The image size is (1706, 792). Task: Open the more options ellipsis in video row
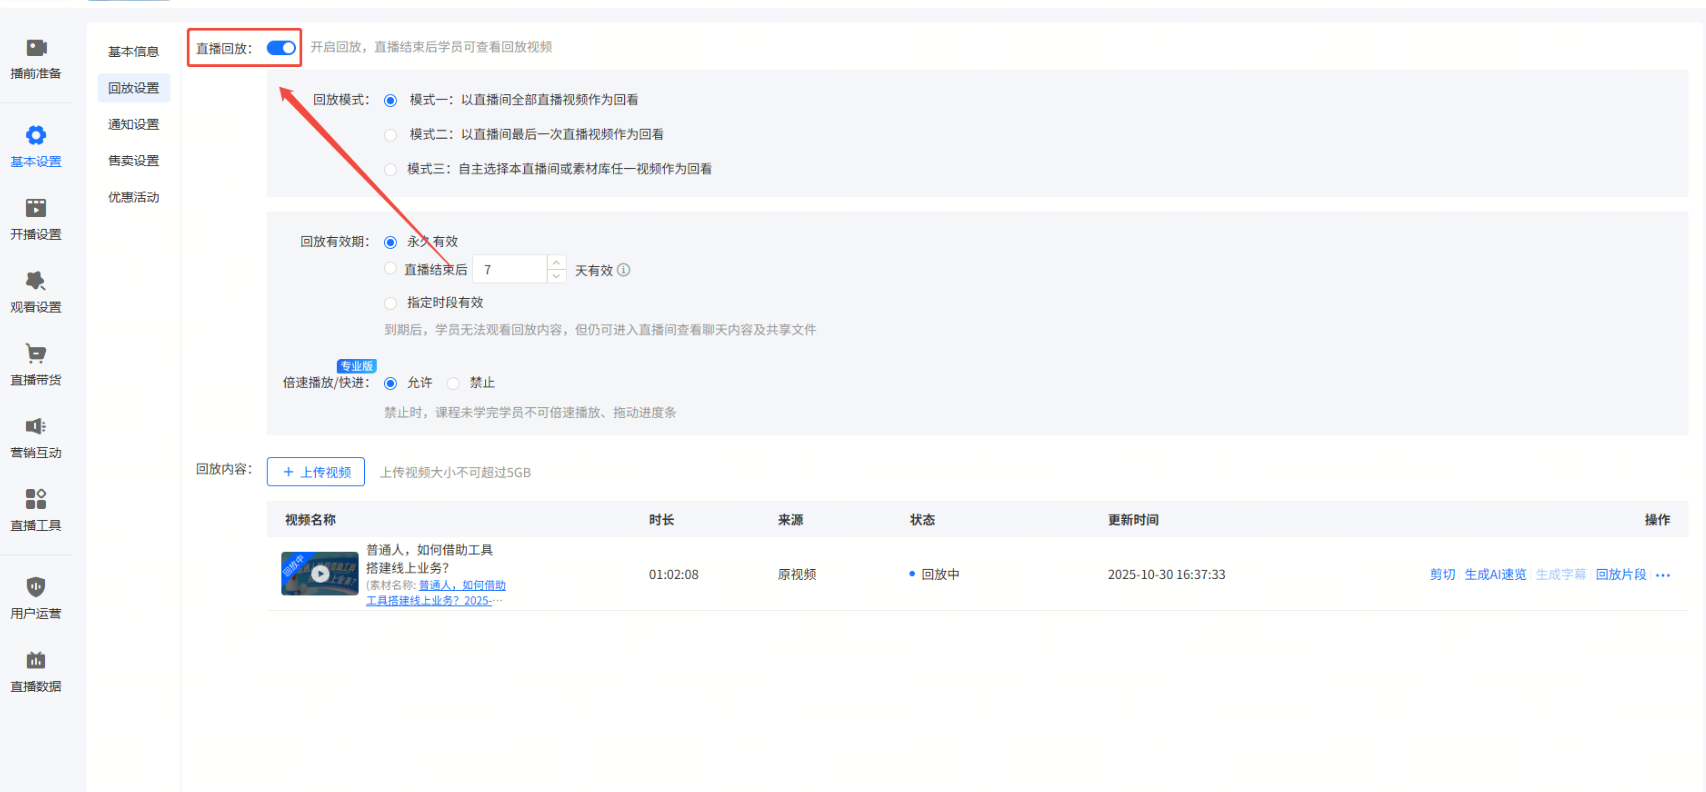(x=1663, y=575)
